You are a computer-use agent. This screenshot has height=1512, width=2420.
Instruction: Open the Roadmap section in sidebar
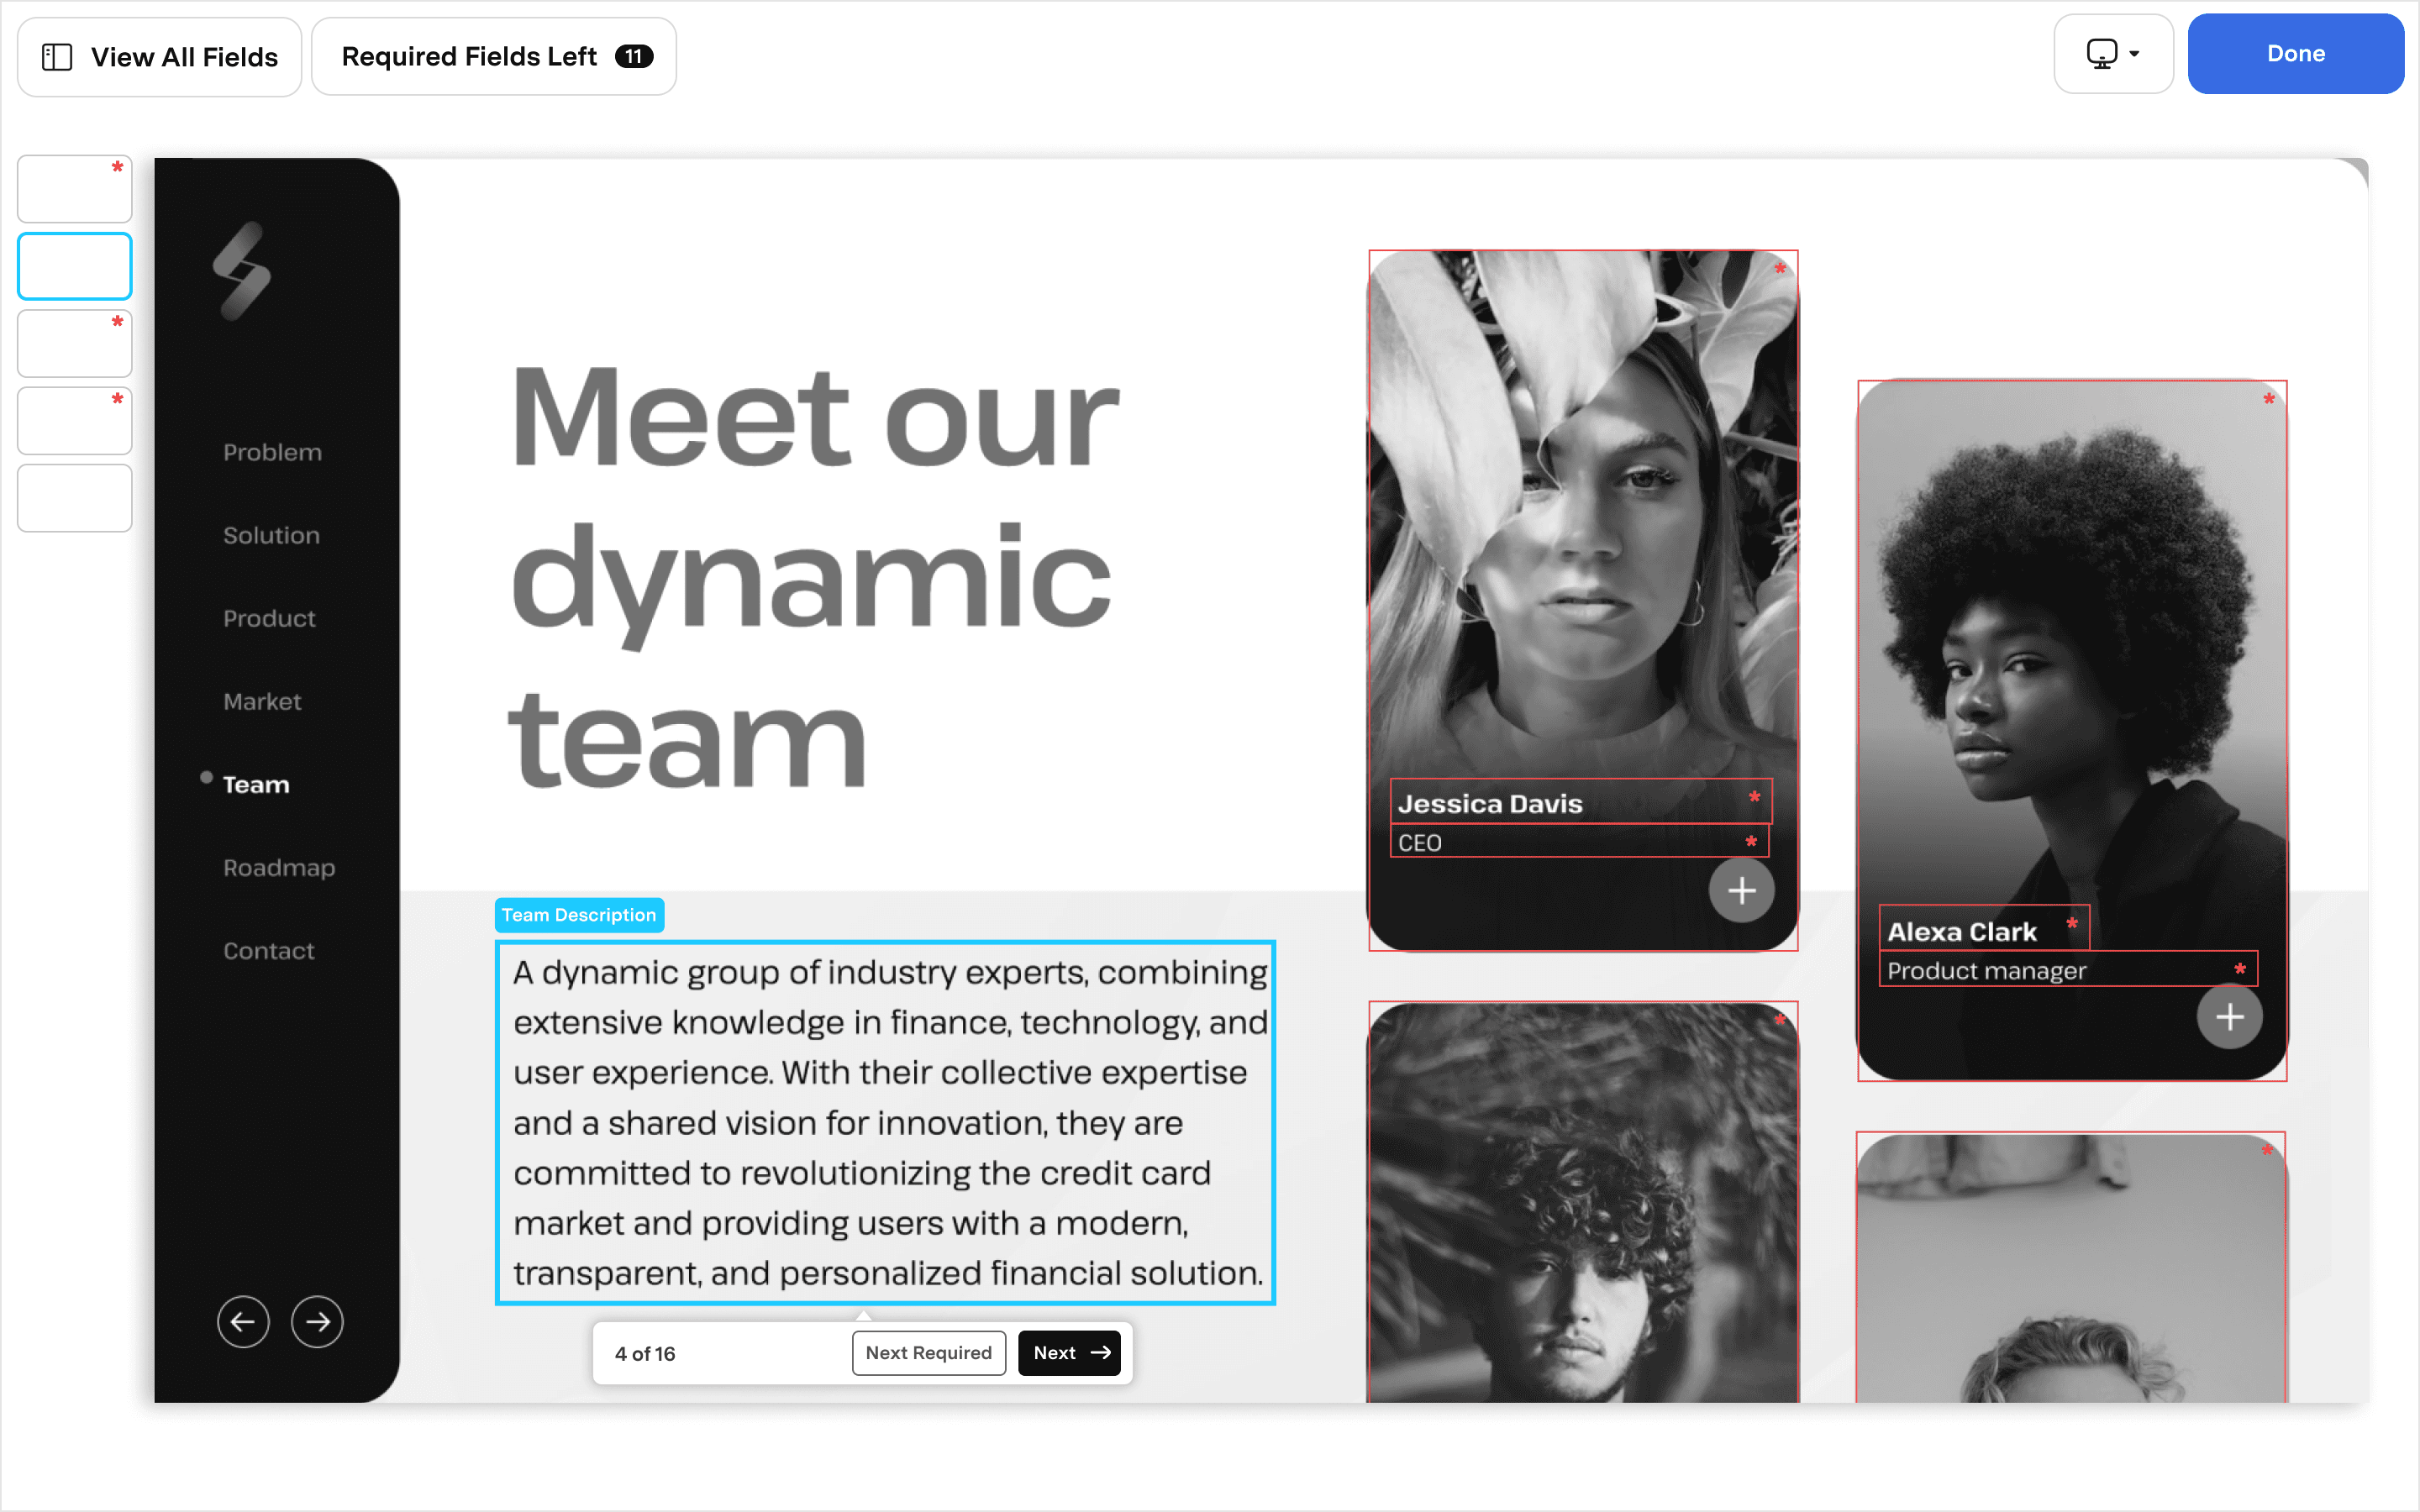(x=279, y=868)
